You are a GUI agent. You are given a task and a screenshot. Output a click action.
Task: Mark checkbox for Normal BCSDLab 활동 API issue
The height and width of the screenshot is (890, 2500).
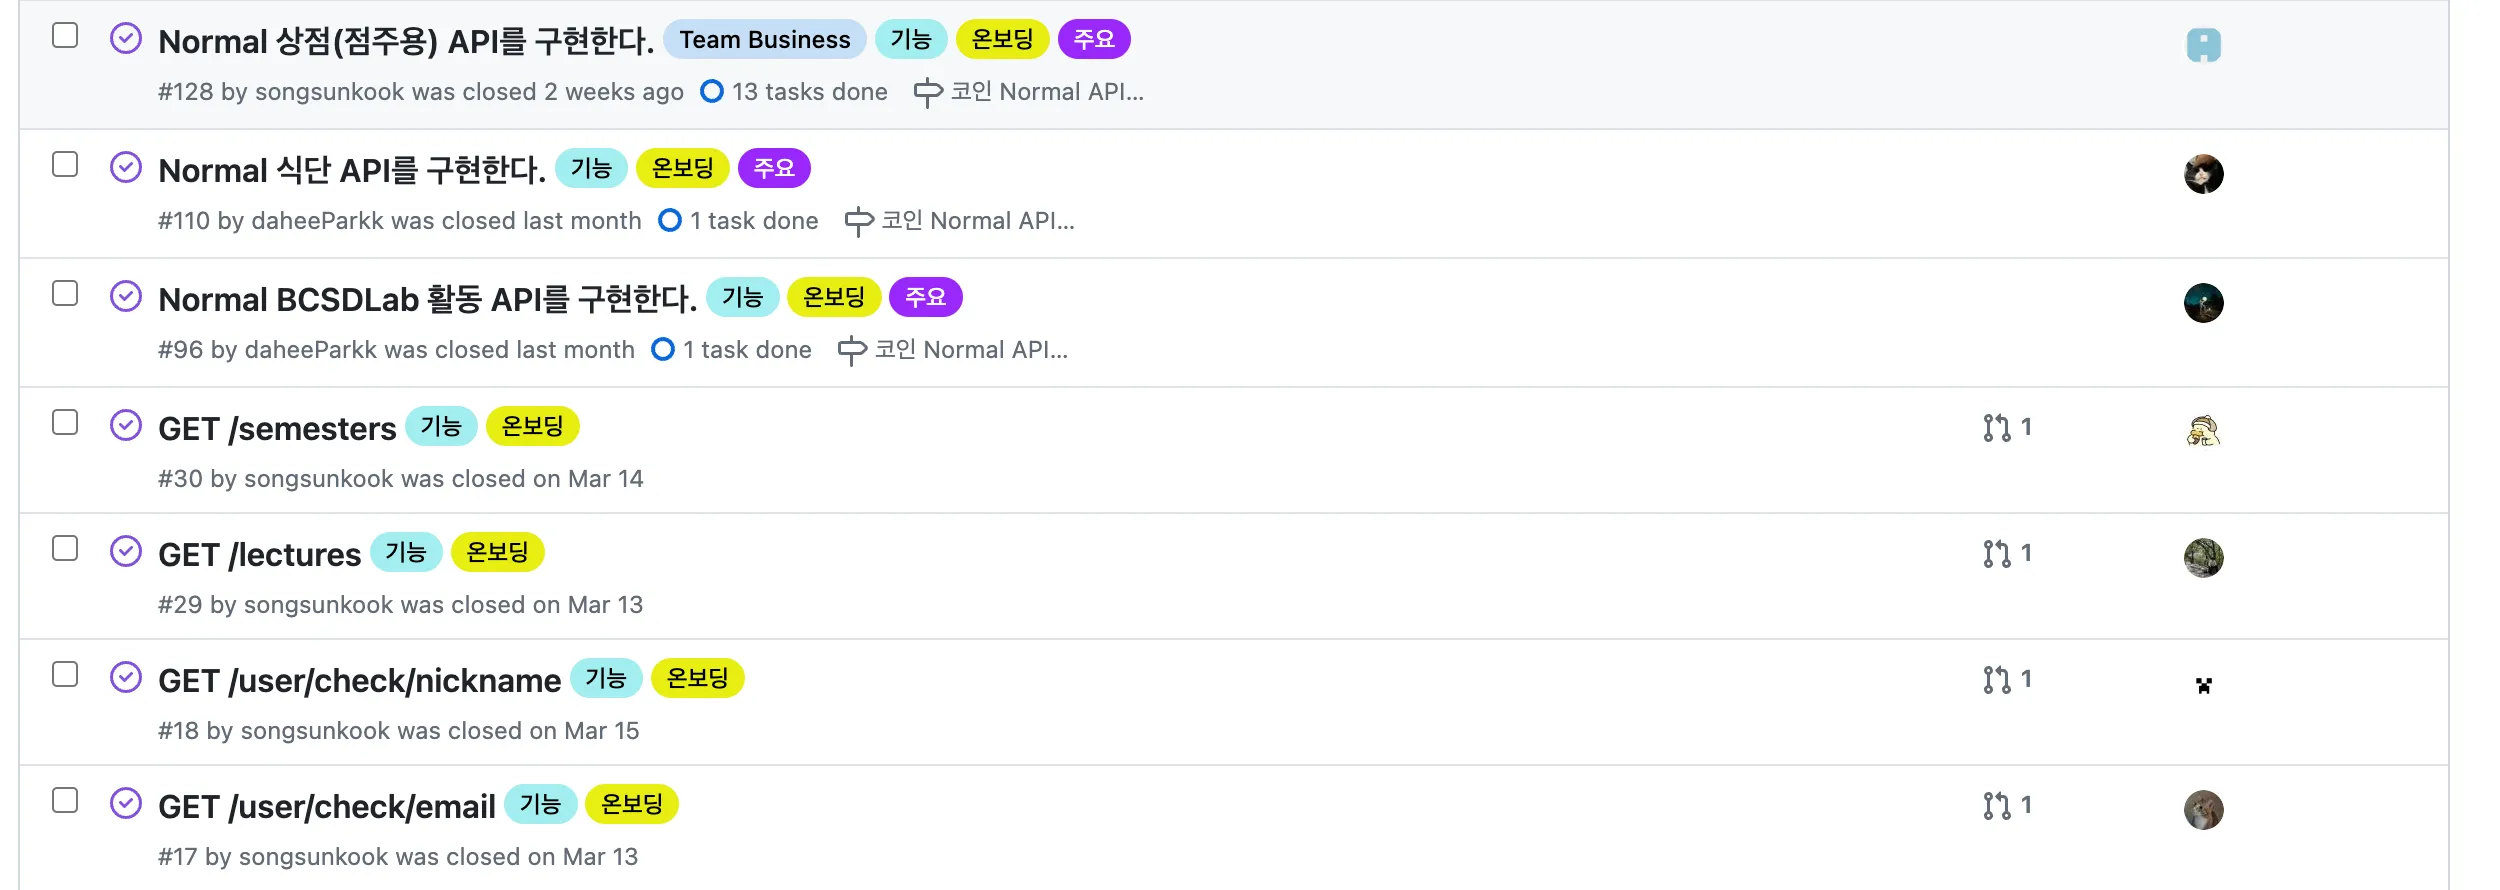coord(65,293)
